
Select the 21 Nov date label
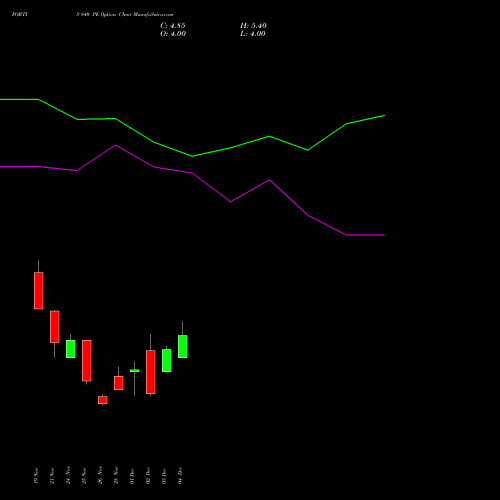52,476
